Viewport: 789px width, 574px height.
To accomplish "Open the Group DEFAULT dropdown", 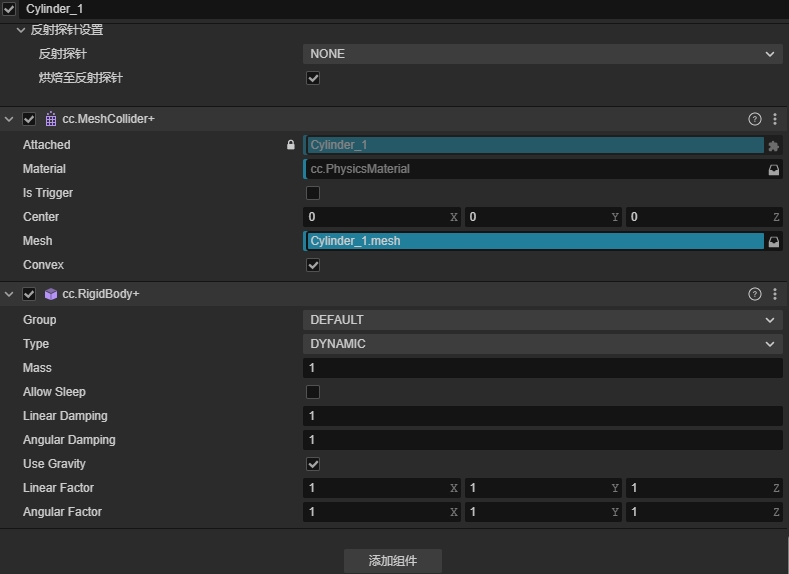I will [x=542, y=320].
